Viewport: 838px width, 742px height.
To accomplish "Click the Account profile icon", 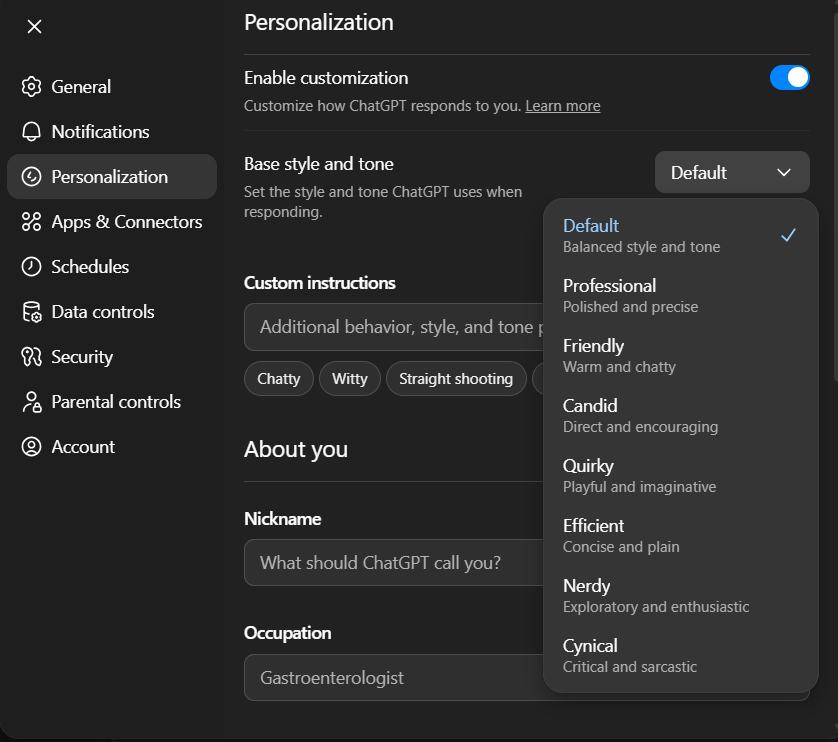I will pos(32,447).
